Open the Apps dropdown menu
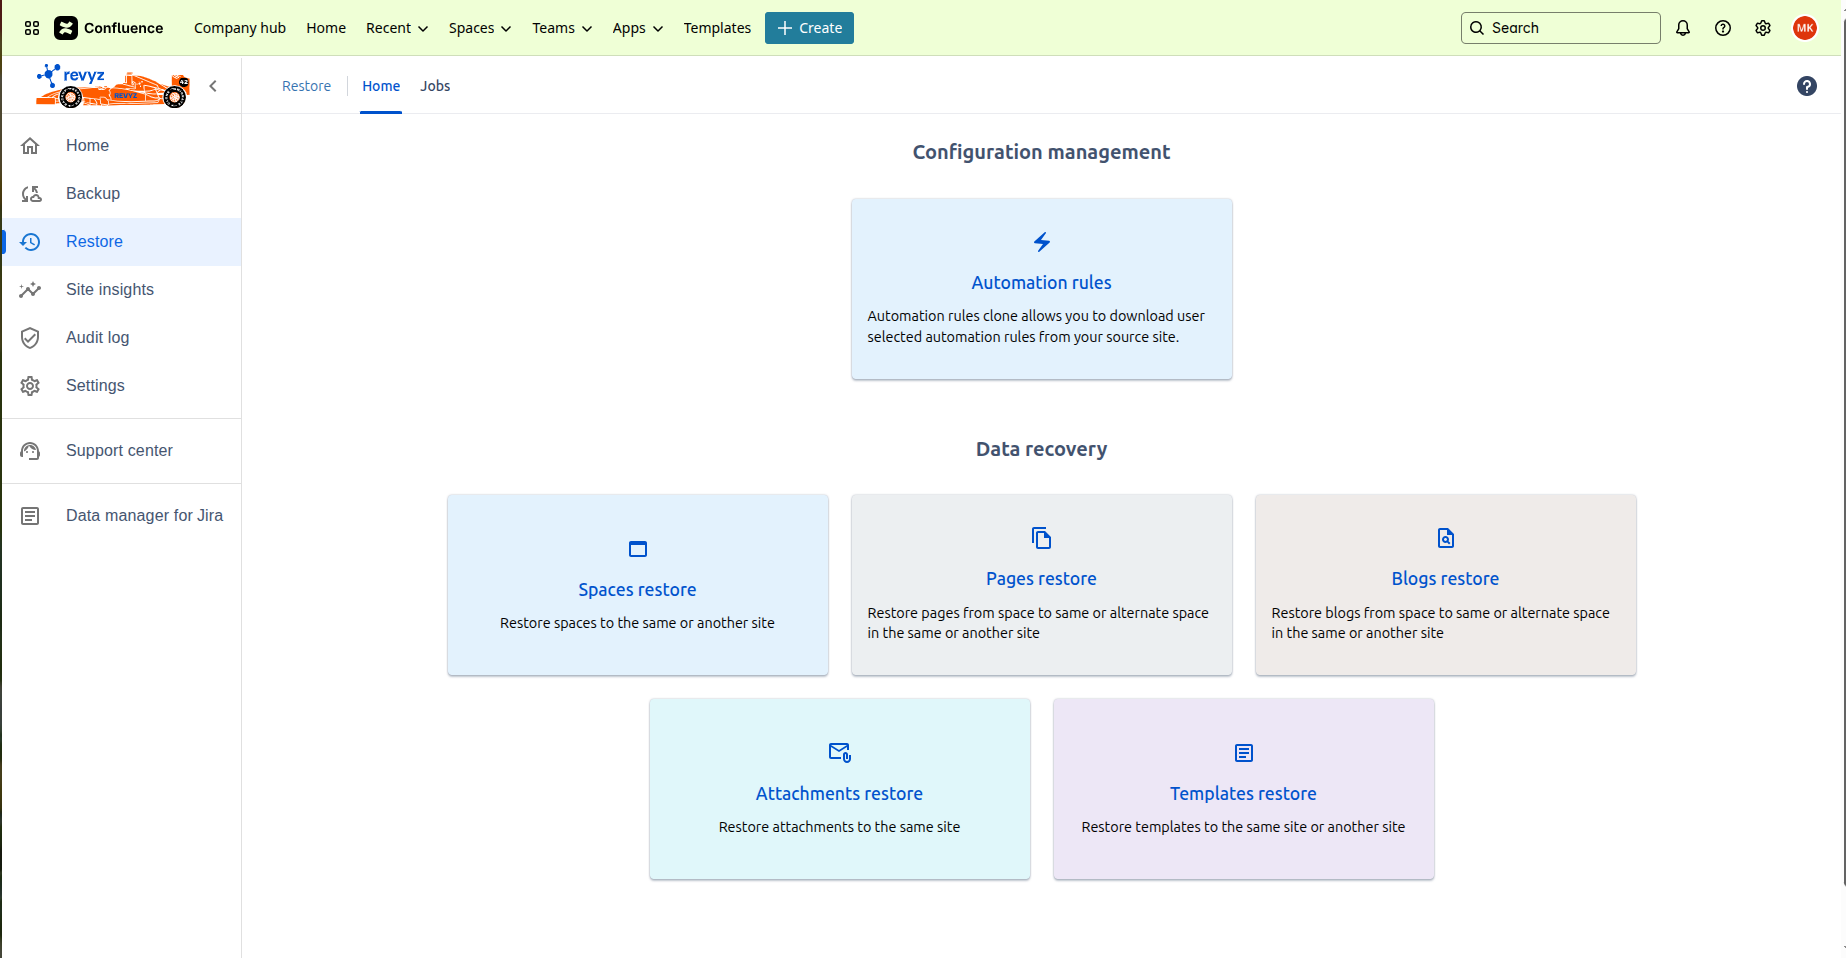This screenshot has height=958, width=1846. (x=637, y=28)
